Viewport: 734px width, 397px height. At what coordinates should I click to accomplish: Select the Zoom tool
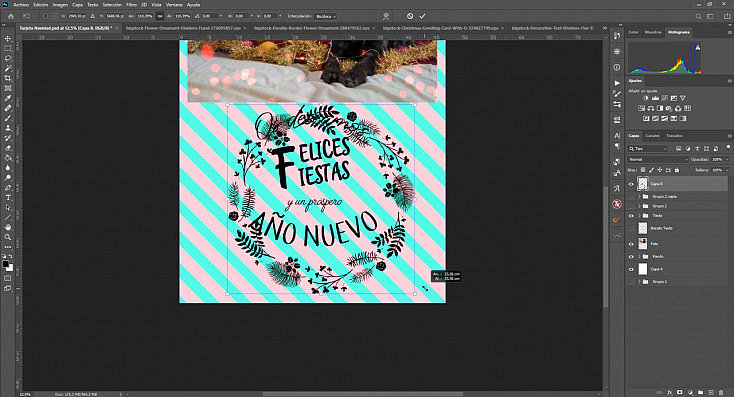[x=7, y=237]
